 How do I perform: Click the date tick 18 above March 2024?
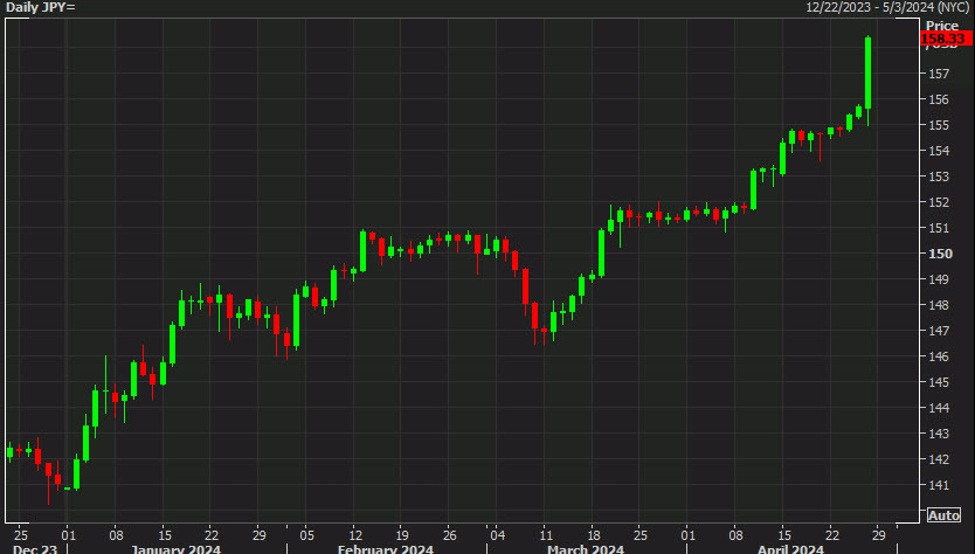pyautogui.click(x=593, y=535)
